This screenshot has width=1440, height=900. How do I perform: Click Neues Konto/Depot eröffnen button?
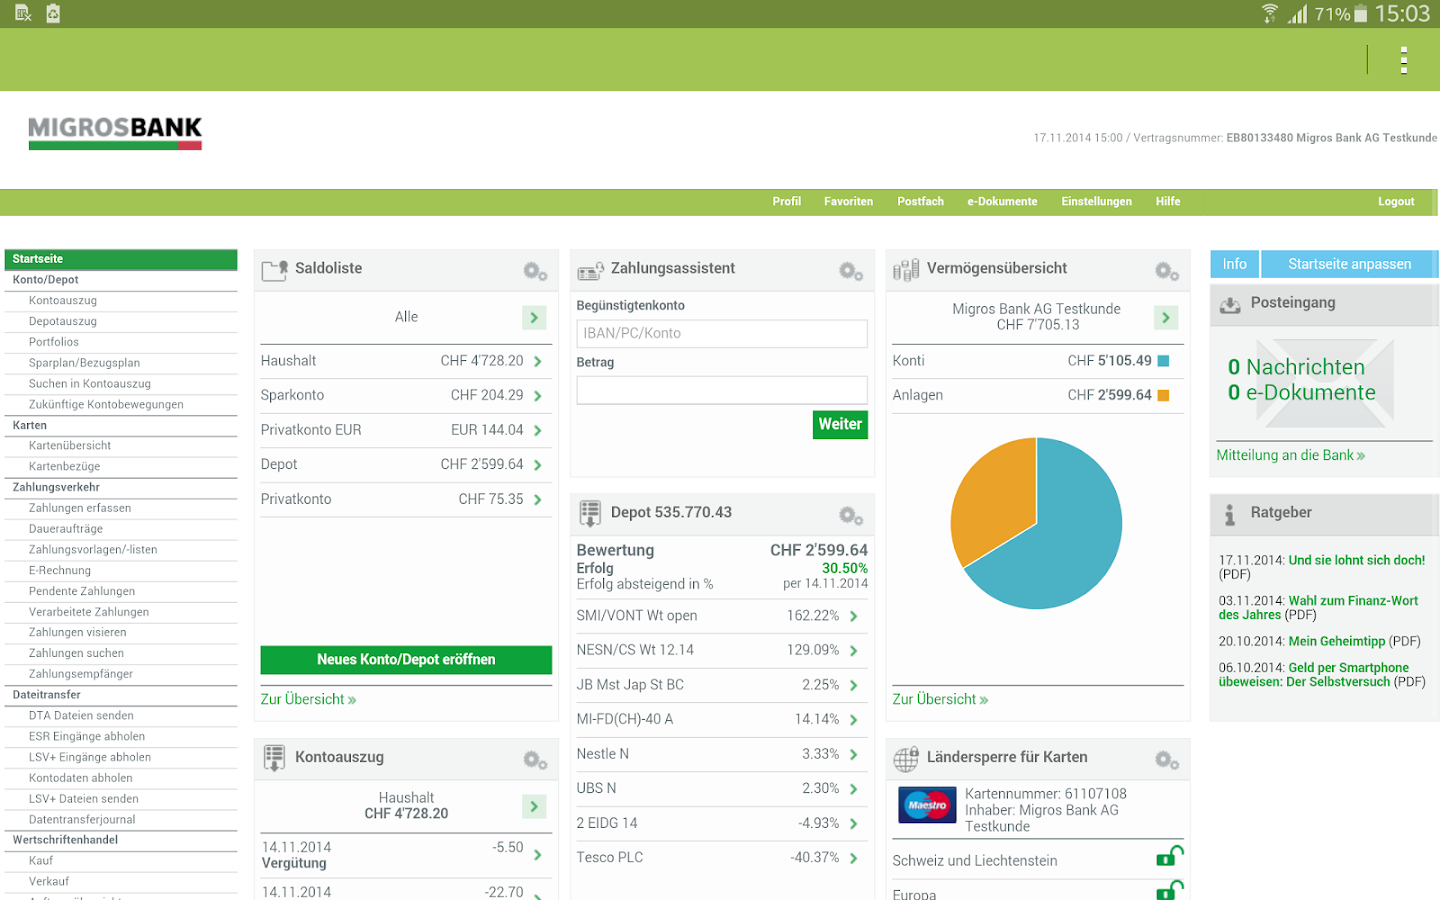406,660
